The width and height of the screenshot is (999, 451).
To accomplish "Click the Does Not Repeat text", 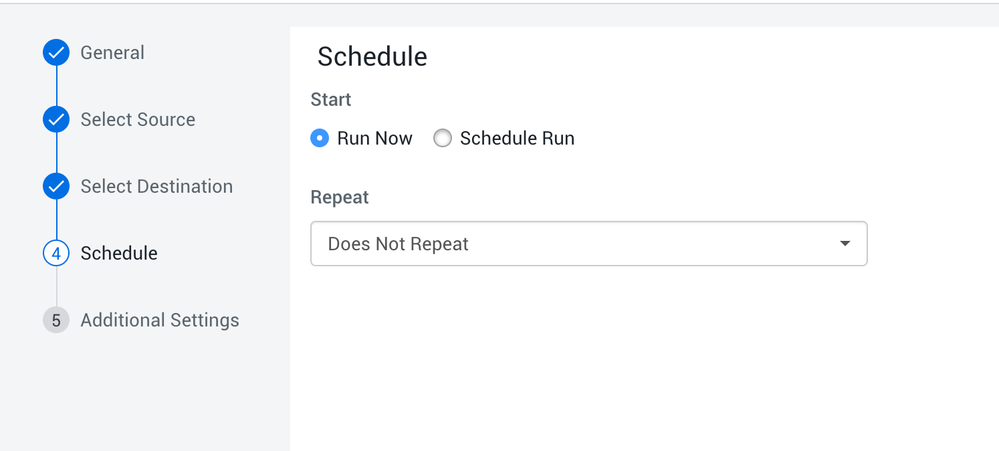I will pos(398,244).
